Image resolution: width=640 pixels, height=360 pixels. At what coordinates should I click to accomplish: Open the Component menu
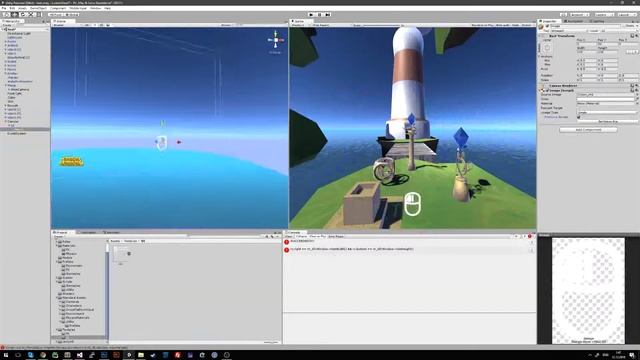[58, 8]
